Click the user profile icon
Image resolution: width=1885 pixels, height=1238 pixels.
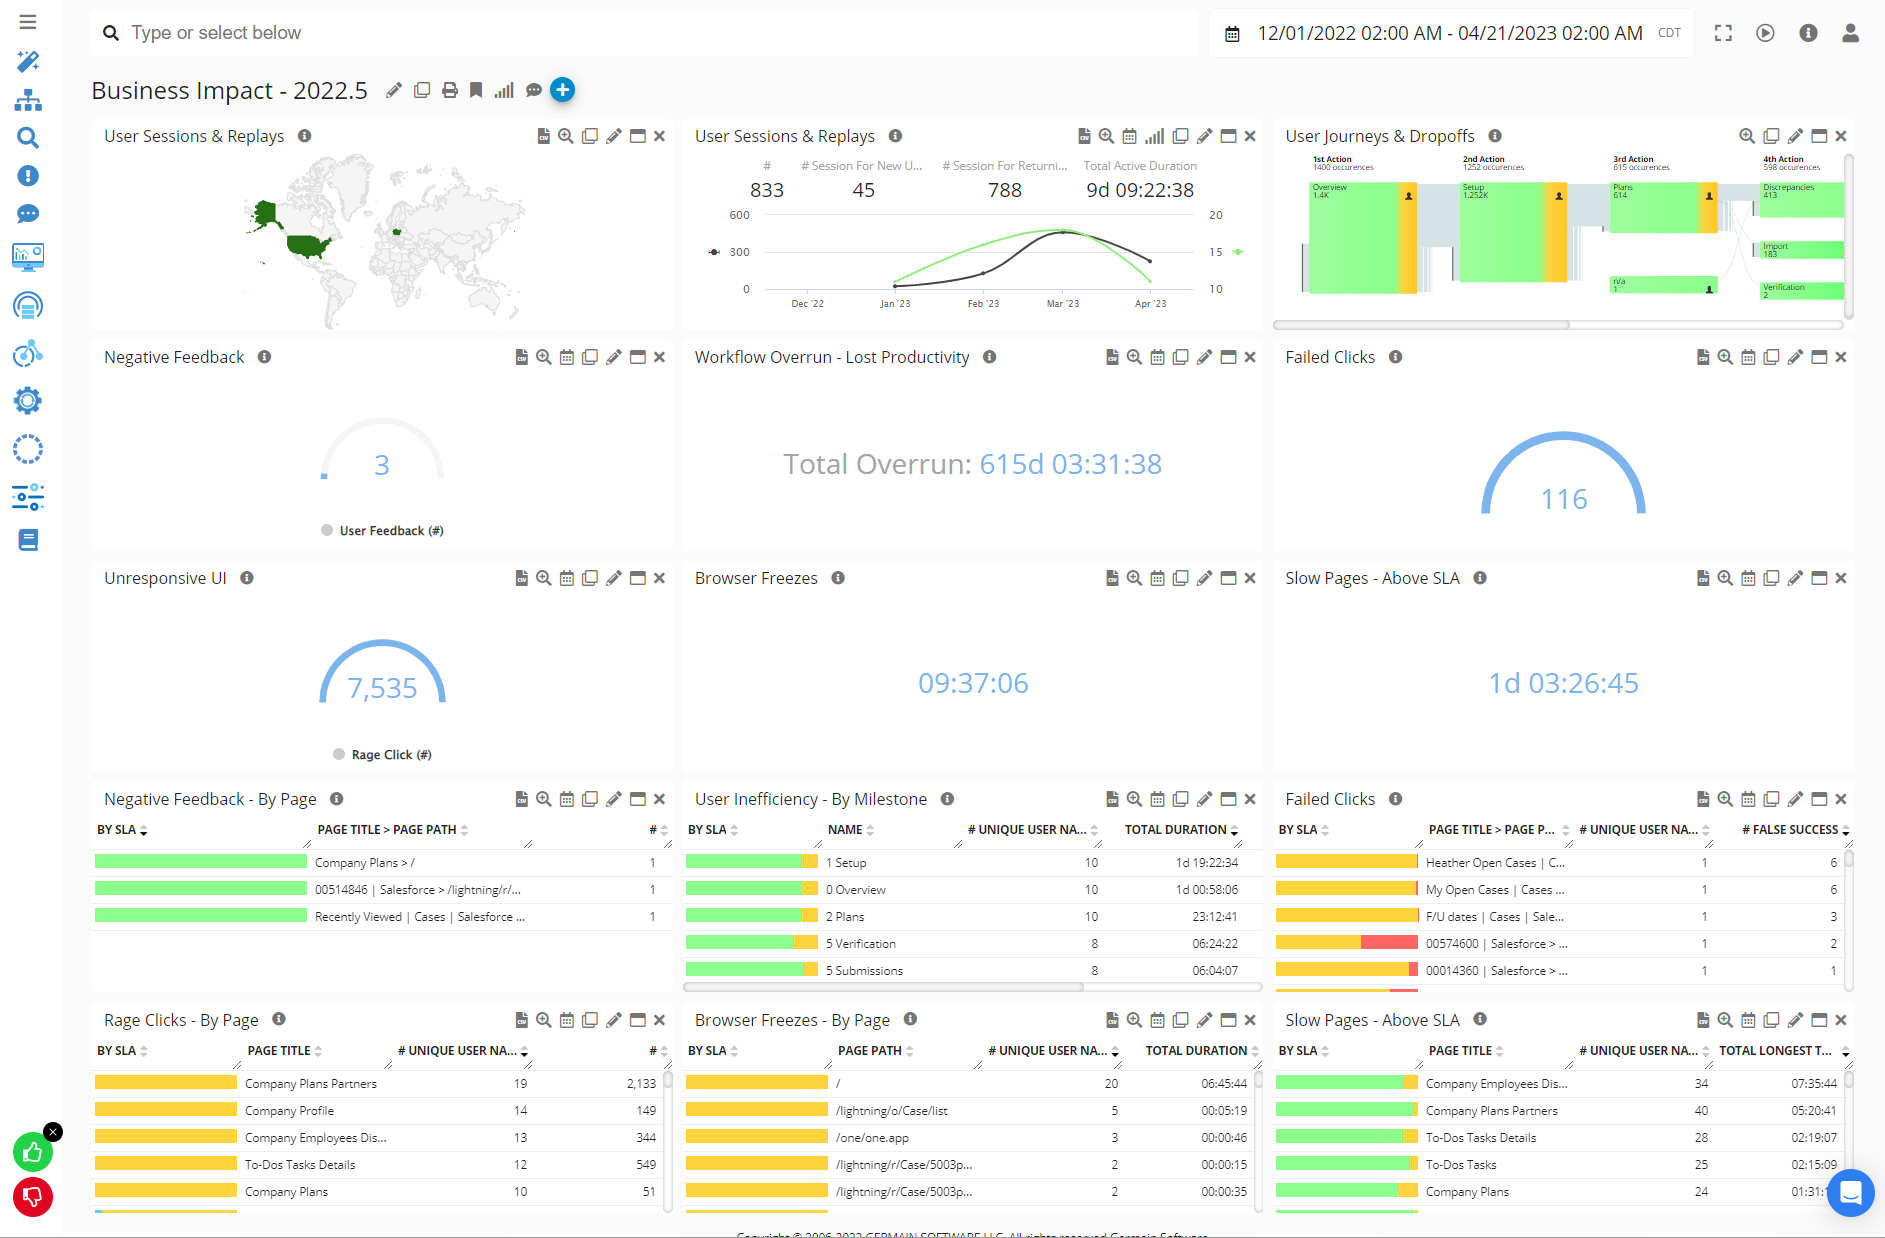tap(1850, 33)
